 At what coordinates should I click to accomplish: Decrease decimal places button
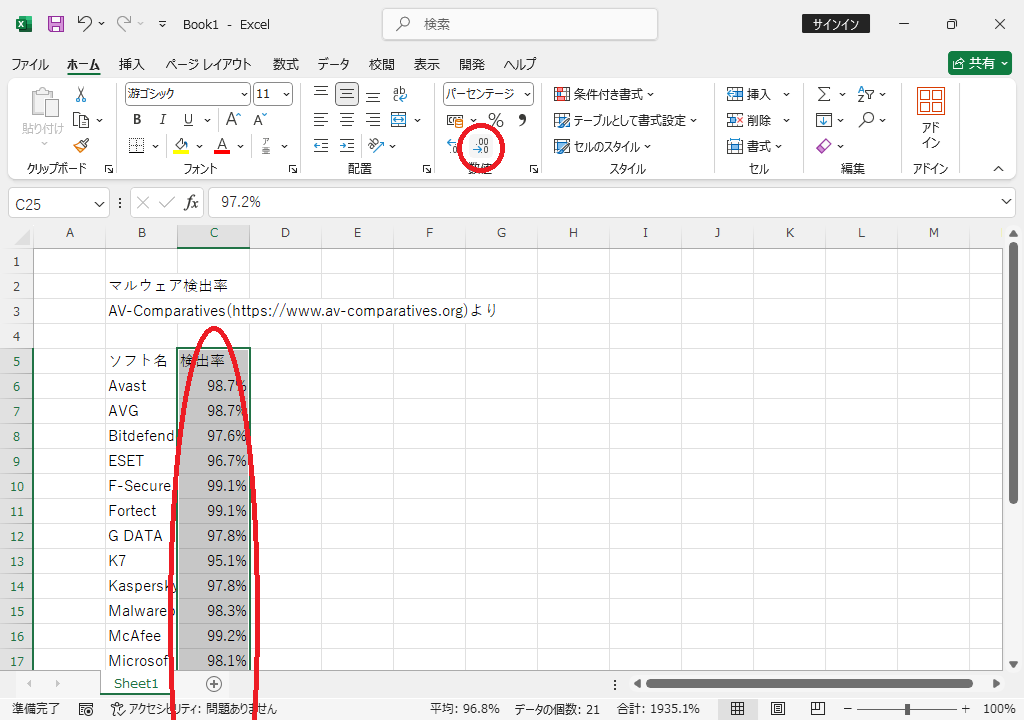coord(481,146)
